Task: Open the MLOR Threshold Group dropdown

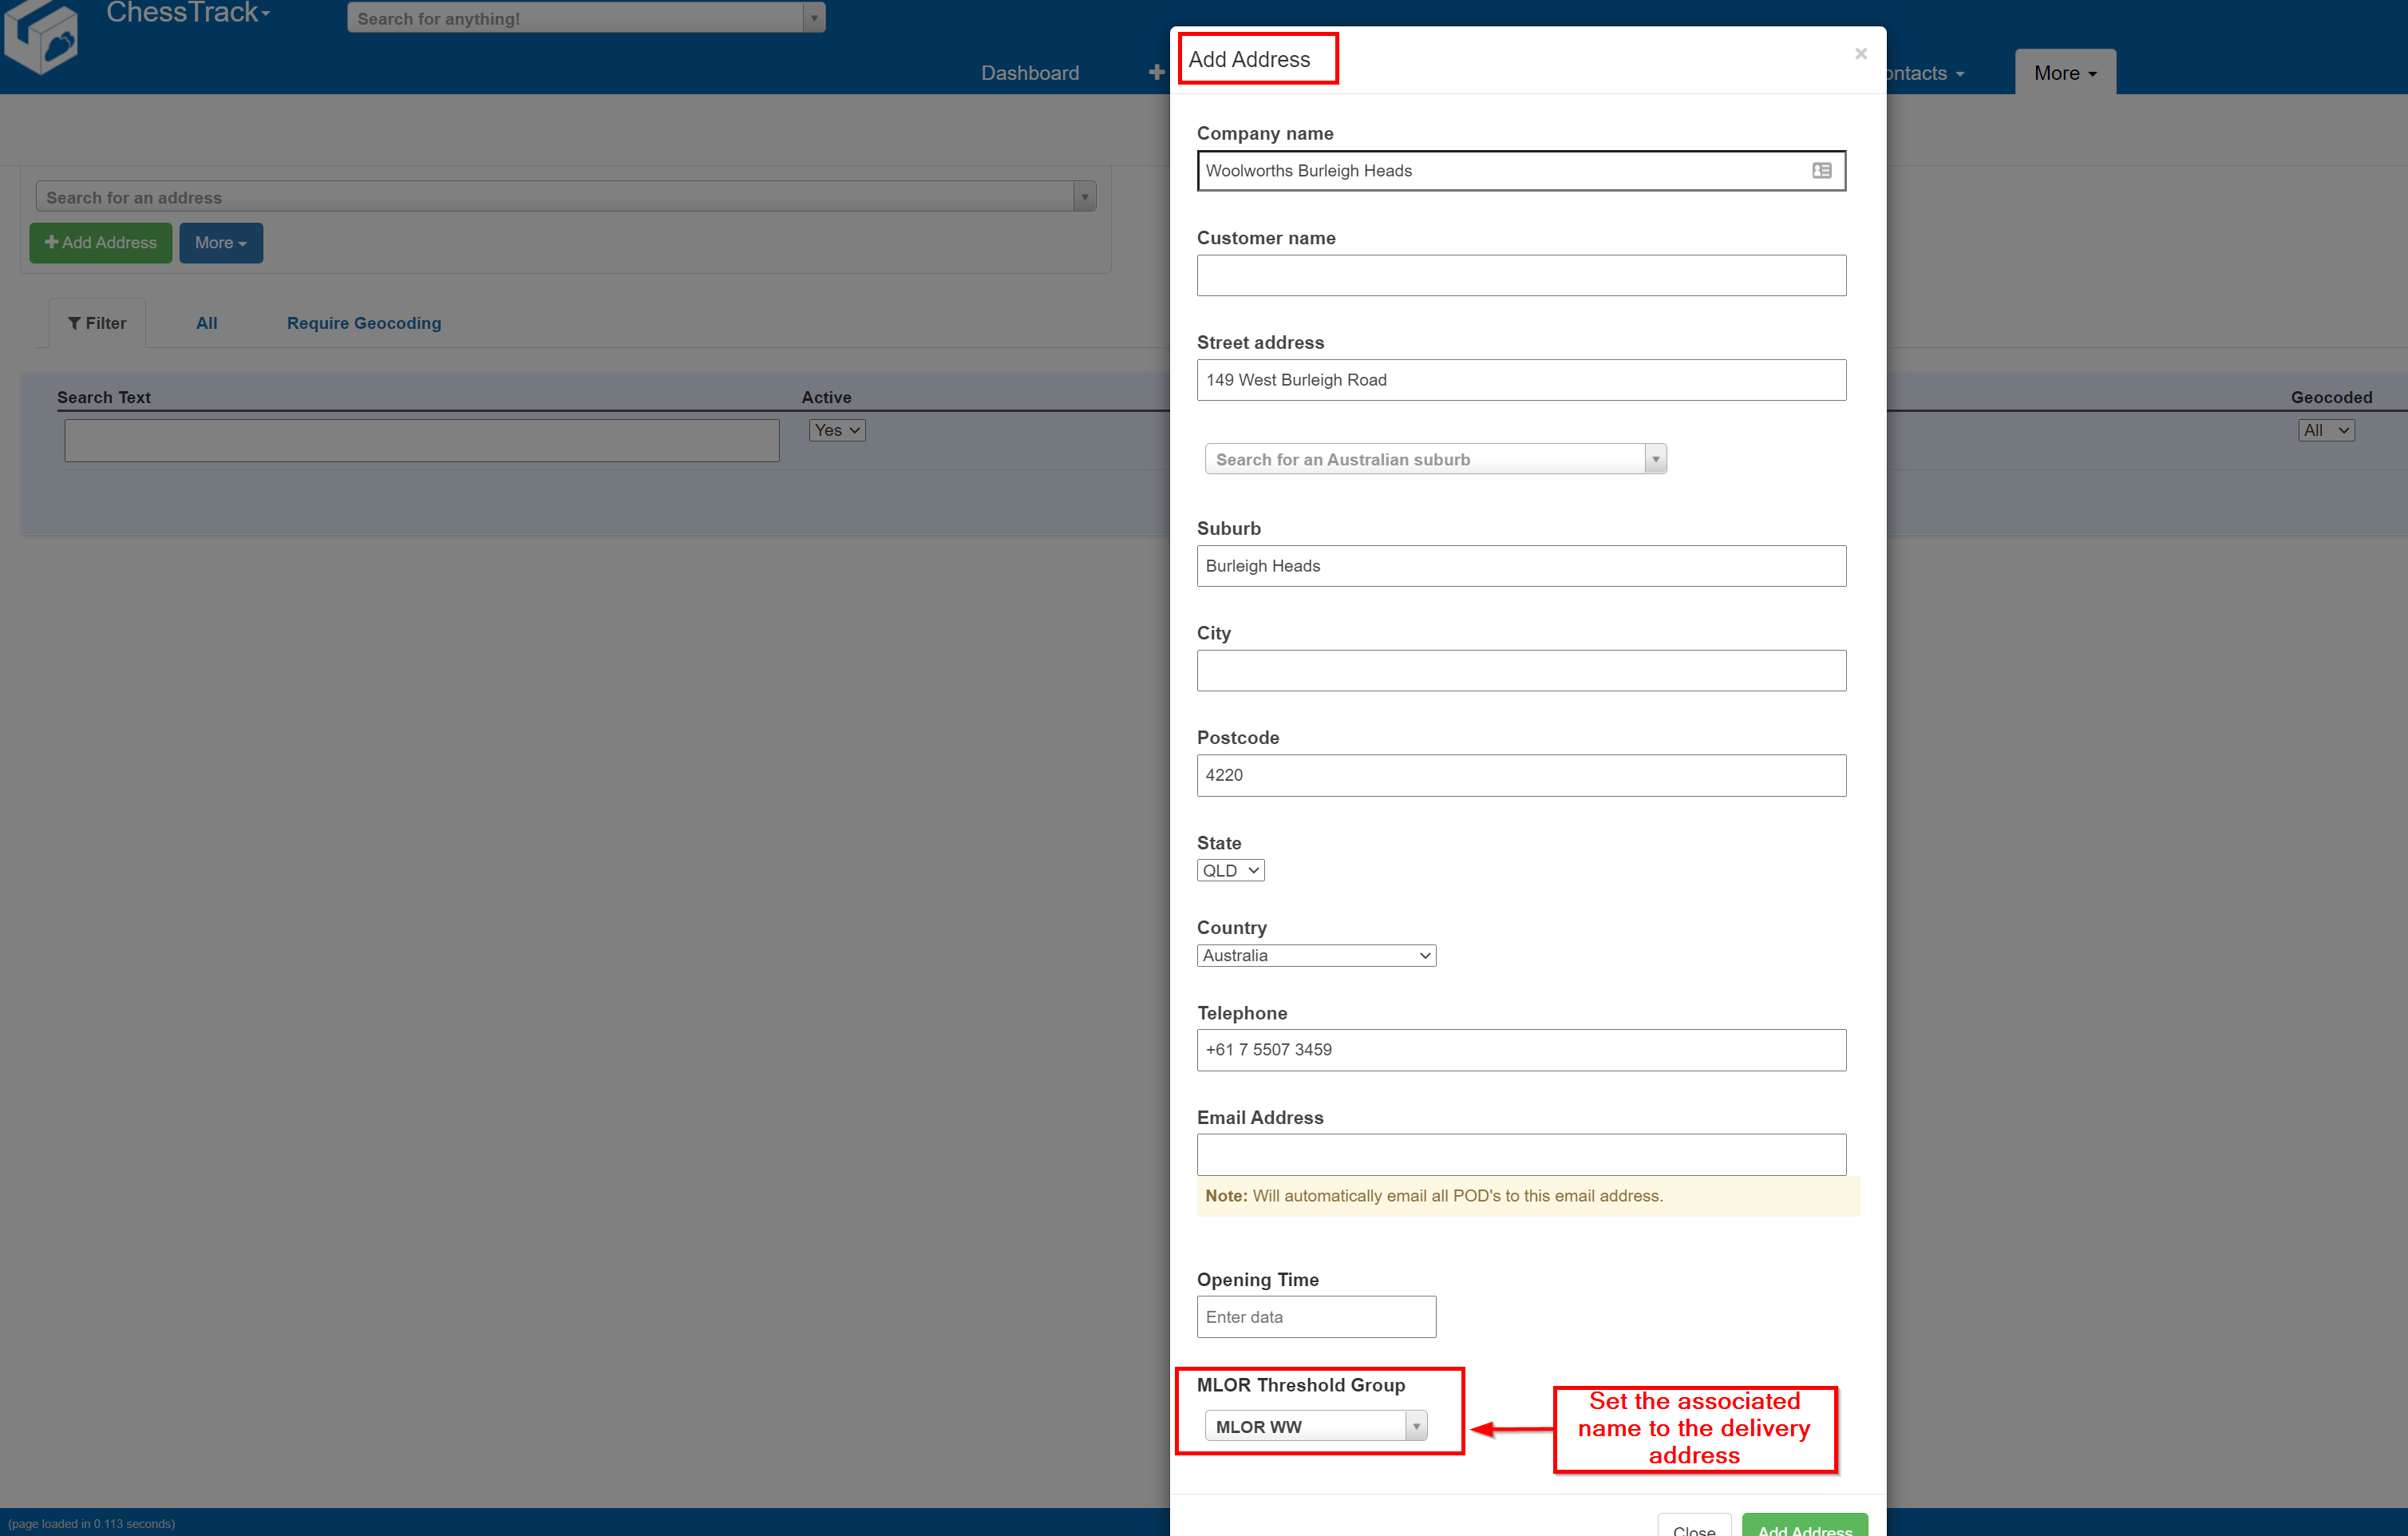Action: (x=1316, y=1425)
